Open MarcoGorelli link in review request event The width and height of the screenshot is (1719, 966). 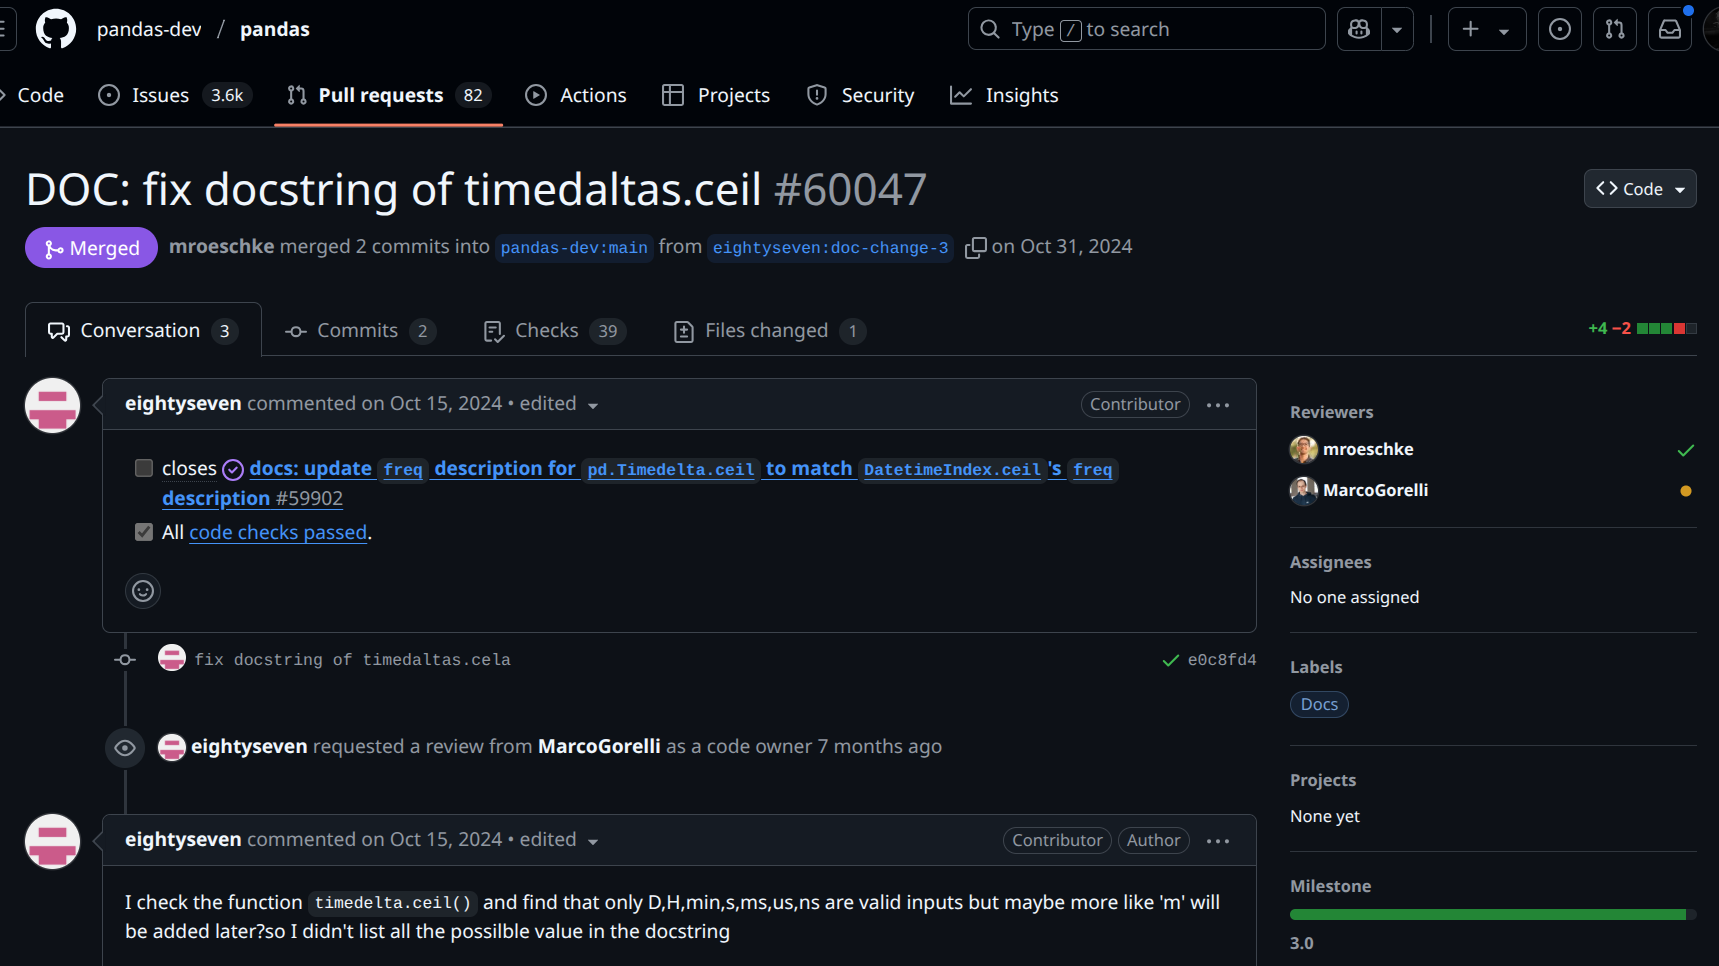[599, 746]
